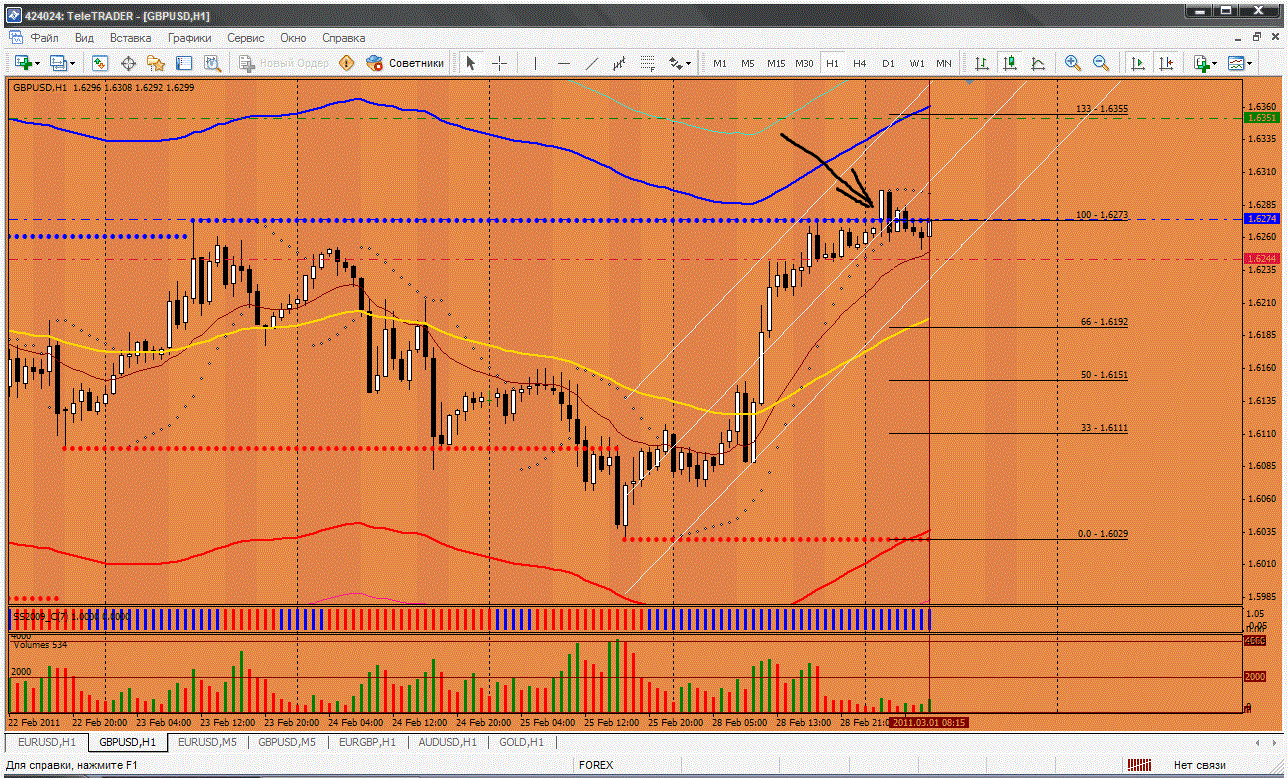Switch to the AUDUSD,H1 chart tab

coord(448,742)
